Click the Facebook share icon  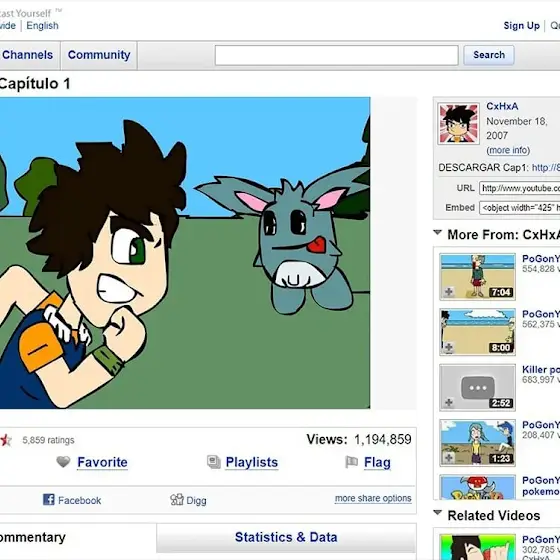tap(49, 499)
